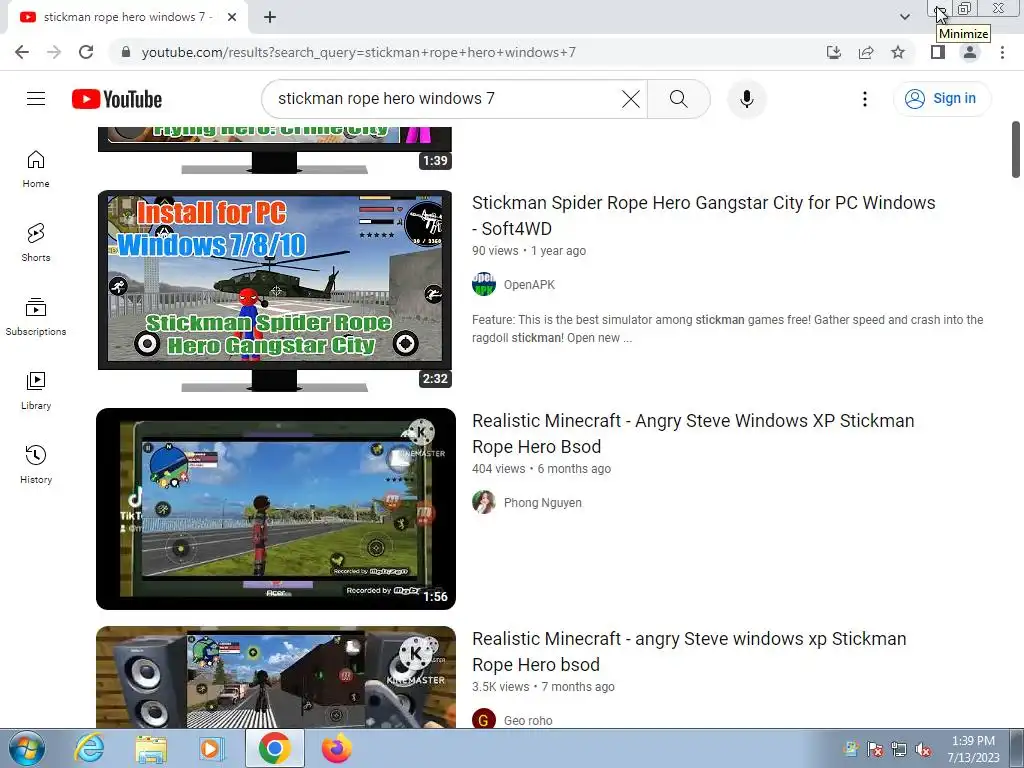Screen dimensions: 1024x768
Task: Reload the current page
Action: tap(86, 52)
